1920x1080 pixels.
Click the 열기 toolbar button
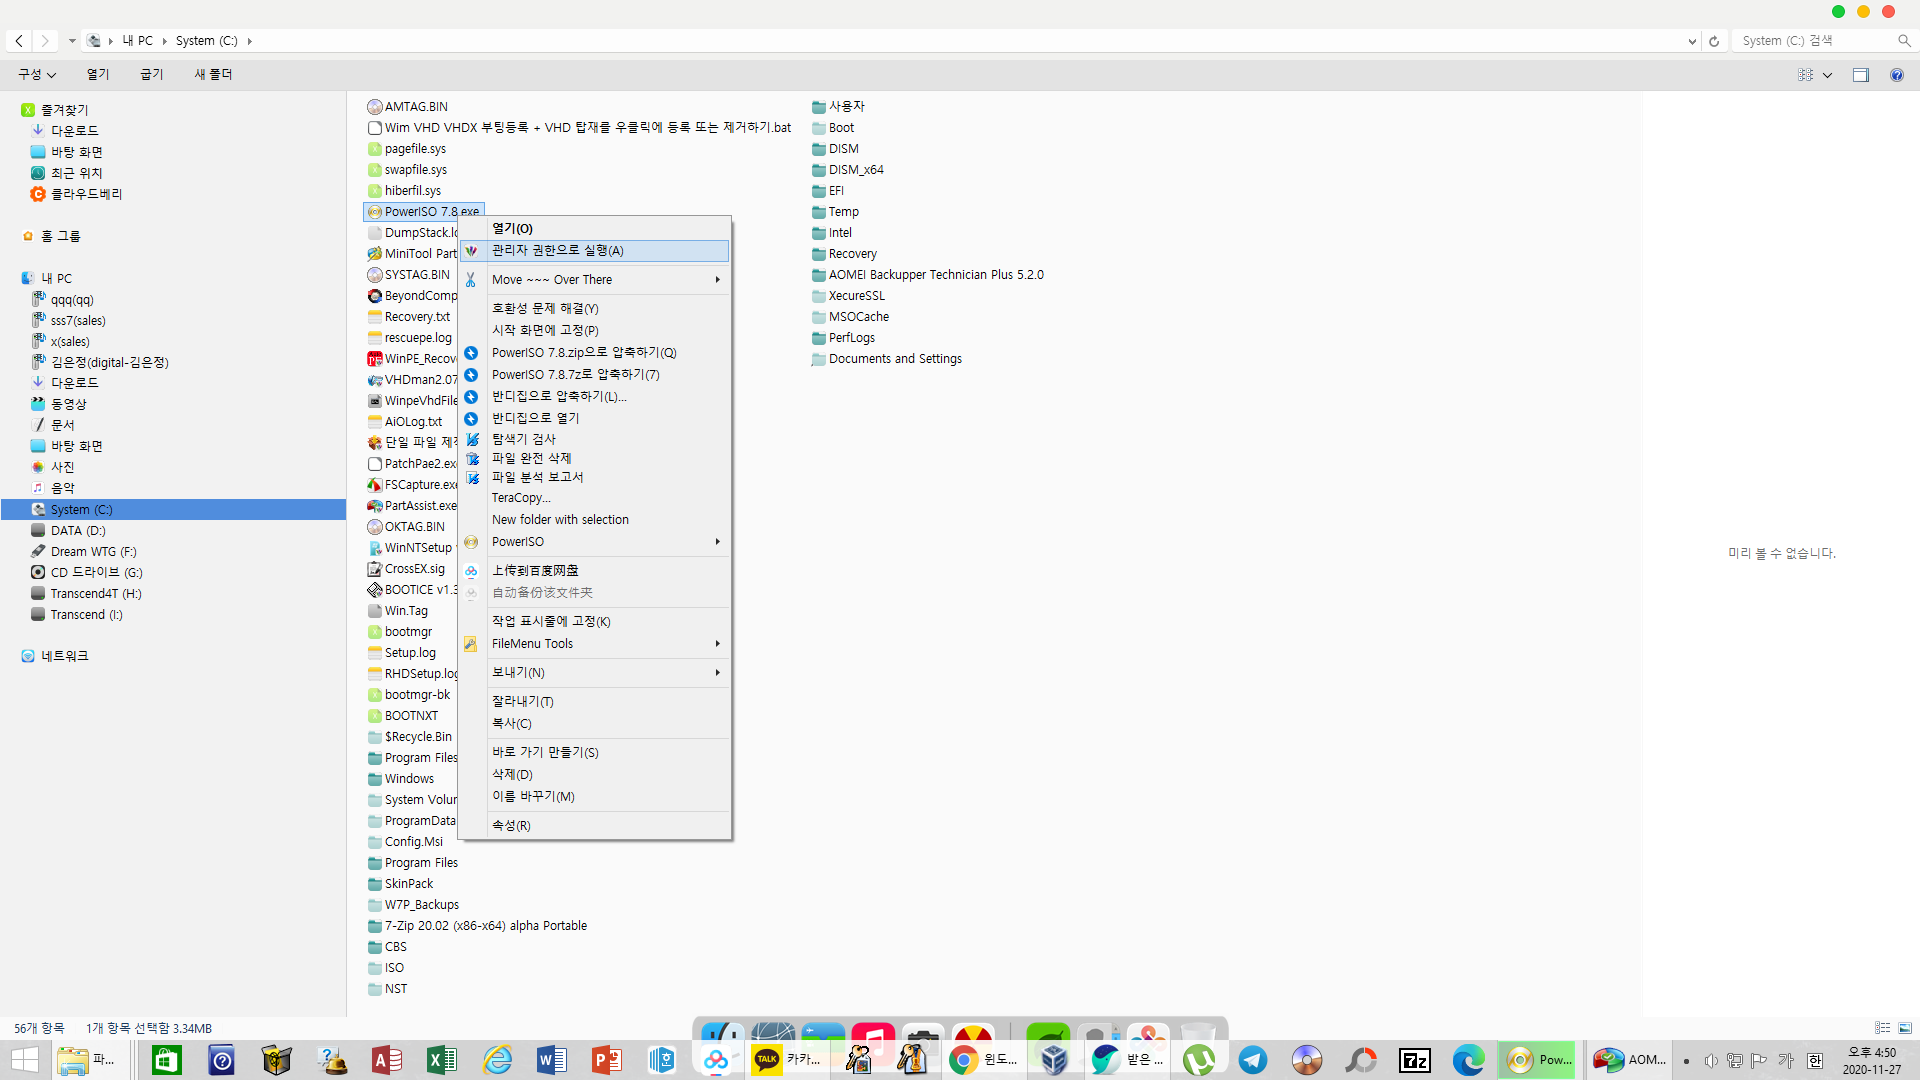pyautogui.click(x=98, y=75)
